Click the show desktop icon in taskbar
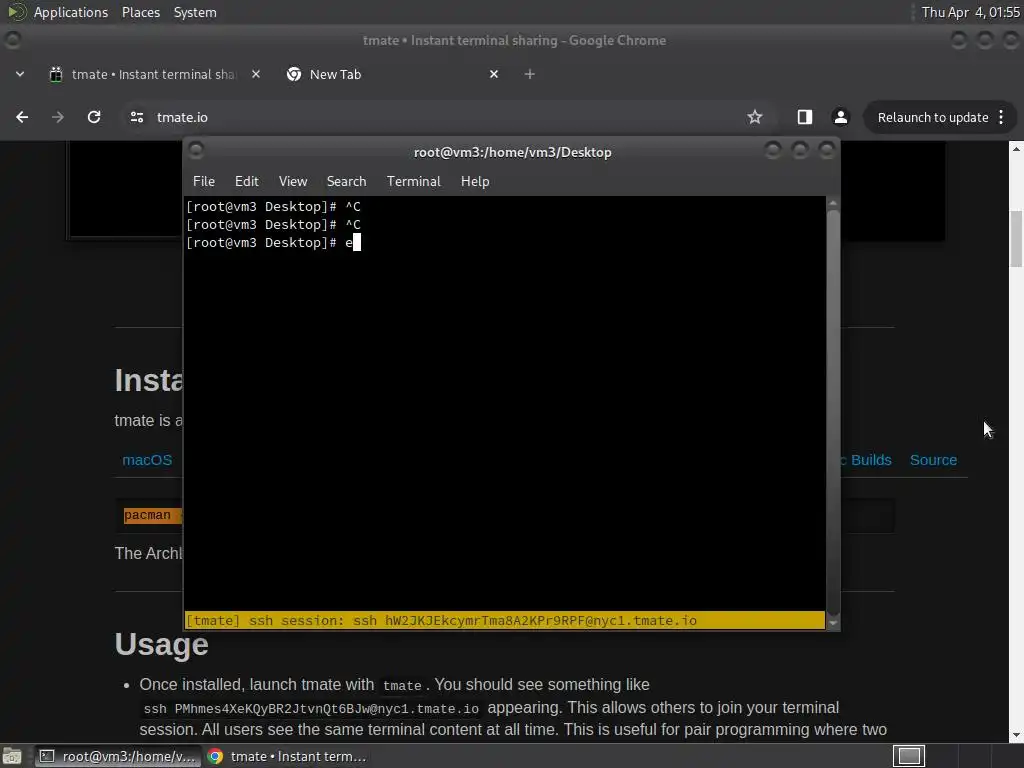Screen dimensions: 1024x768 [12, 756]
